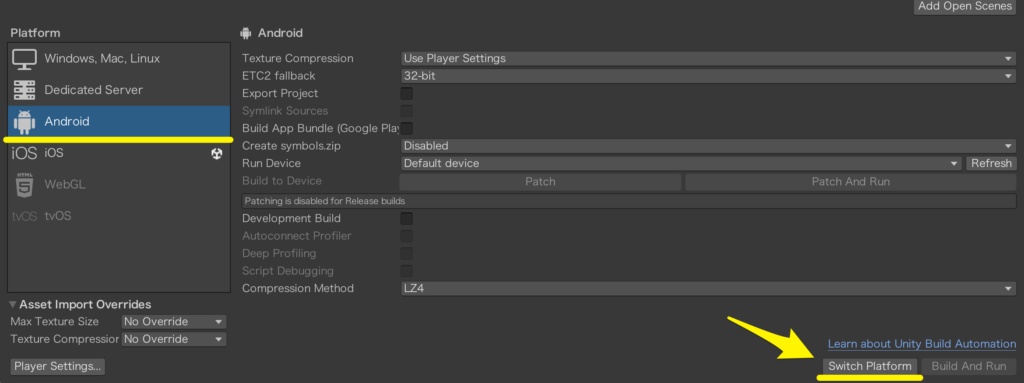1024x383 pixels.
Task: Check the Build App Bundle checkbox
Action: [x=406, y=128]
